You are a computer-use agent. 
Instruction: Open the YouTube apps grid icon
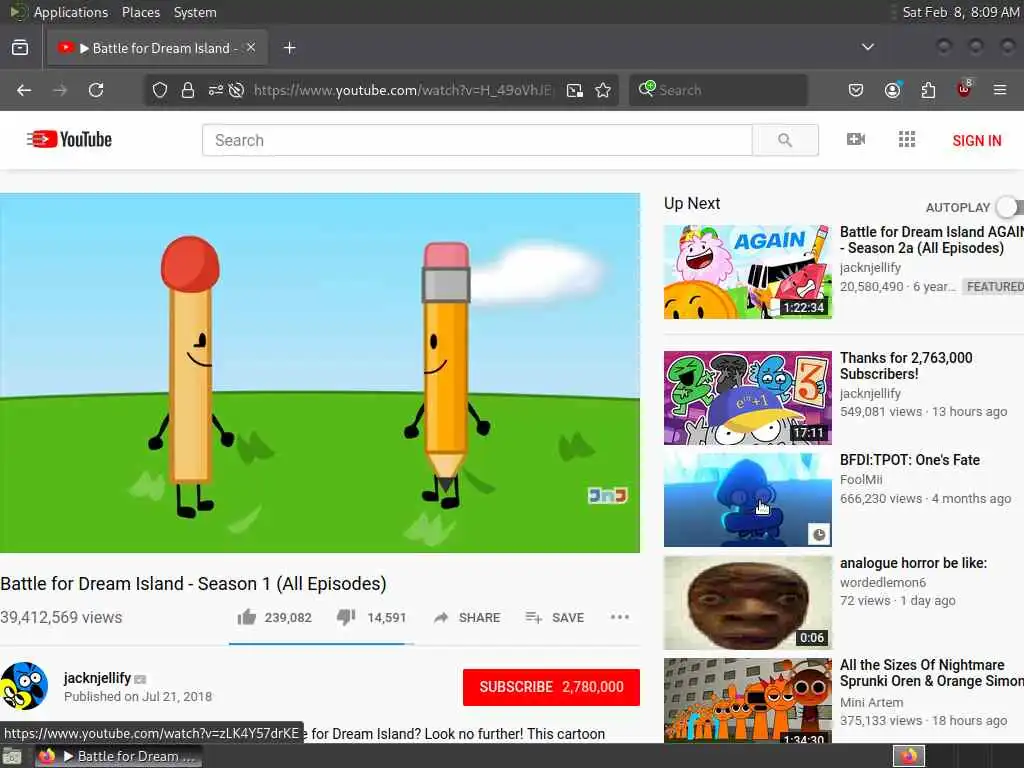pos(906,139)
